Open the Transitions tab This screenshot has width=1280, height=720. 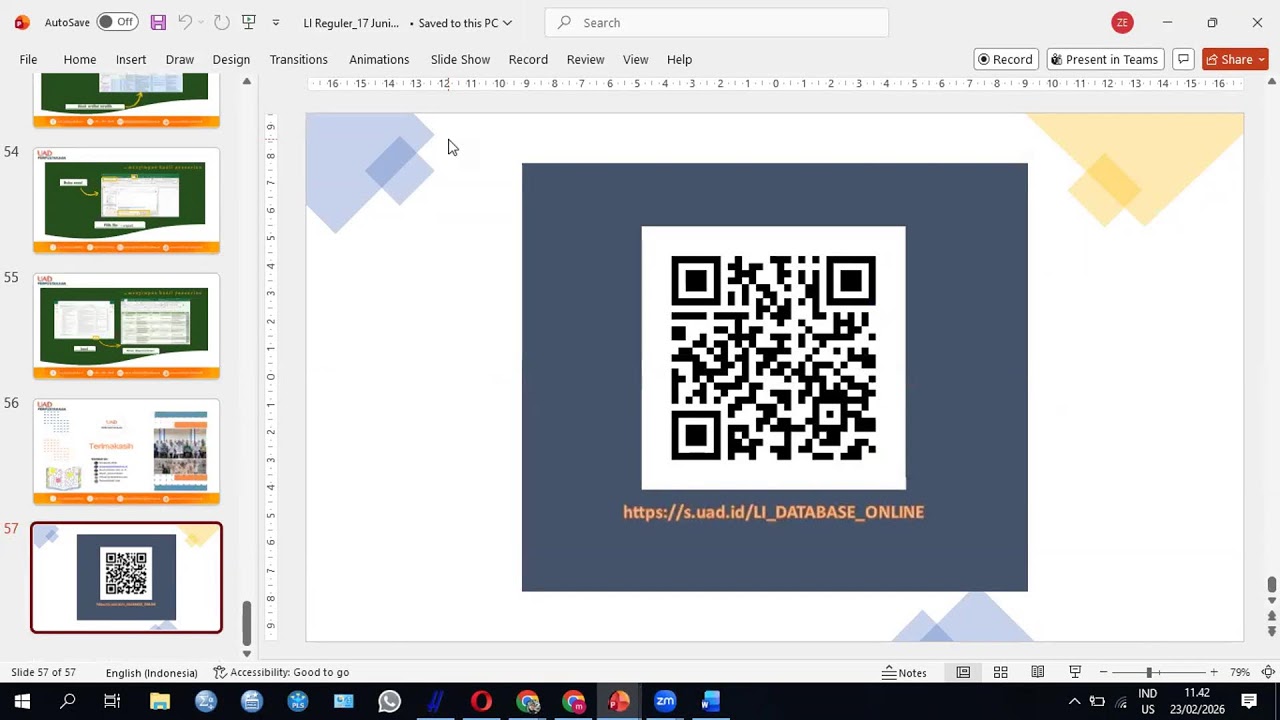pos(298,59)
